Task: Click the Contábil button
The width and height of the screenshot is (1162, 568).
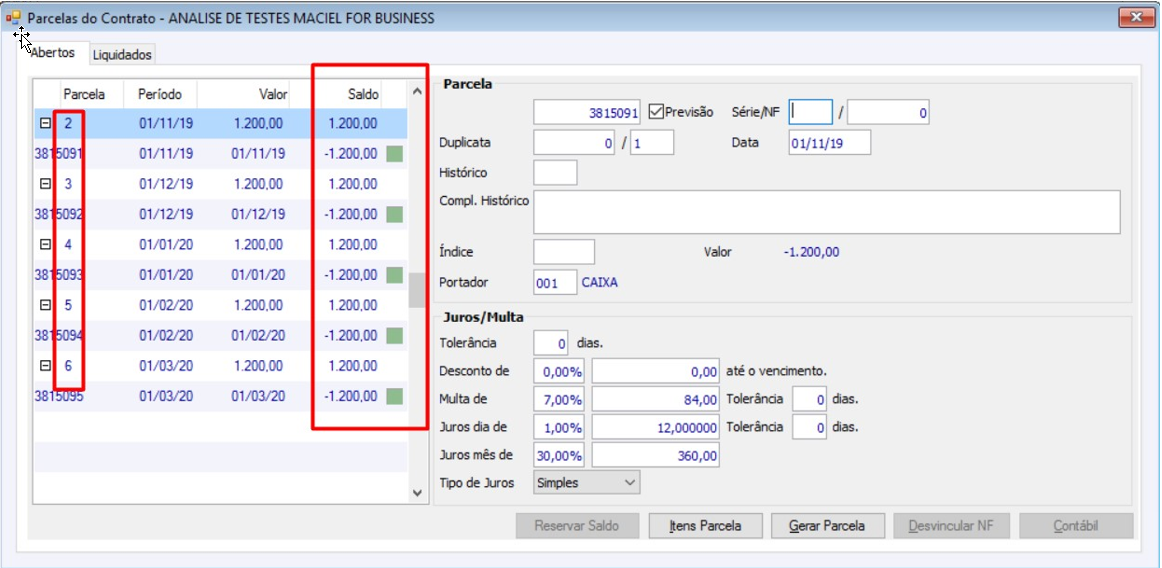Action: pos(1076,526)
